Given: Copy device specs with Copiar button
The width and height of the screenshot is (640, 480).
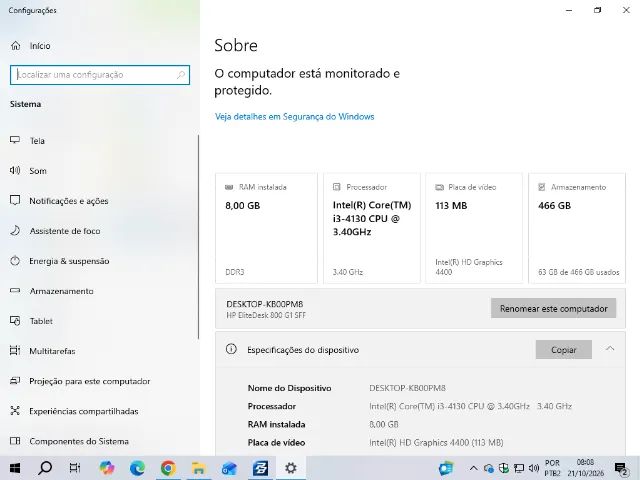Looking at the screenshot, I should 564,350.
